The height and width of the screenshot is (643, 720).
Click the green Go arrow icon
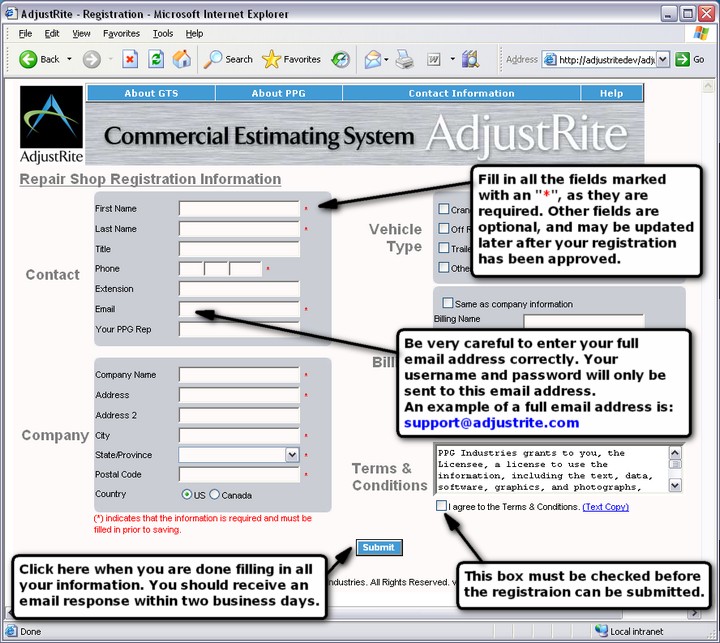click(682, 59)
